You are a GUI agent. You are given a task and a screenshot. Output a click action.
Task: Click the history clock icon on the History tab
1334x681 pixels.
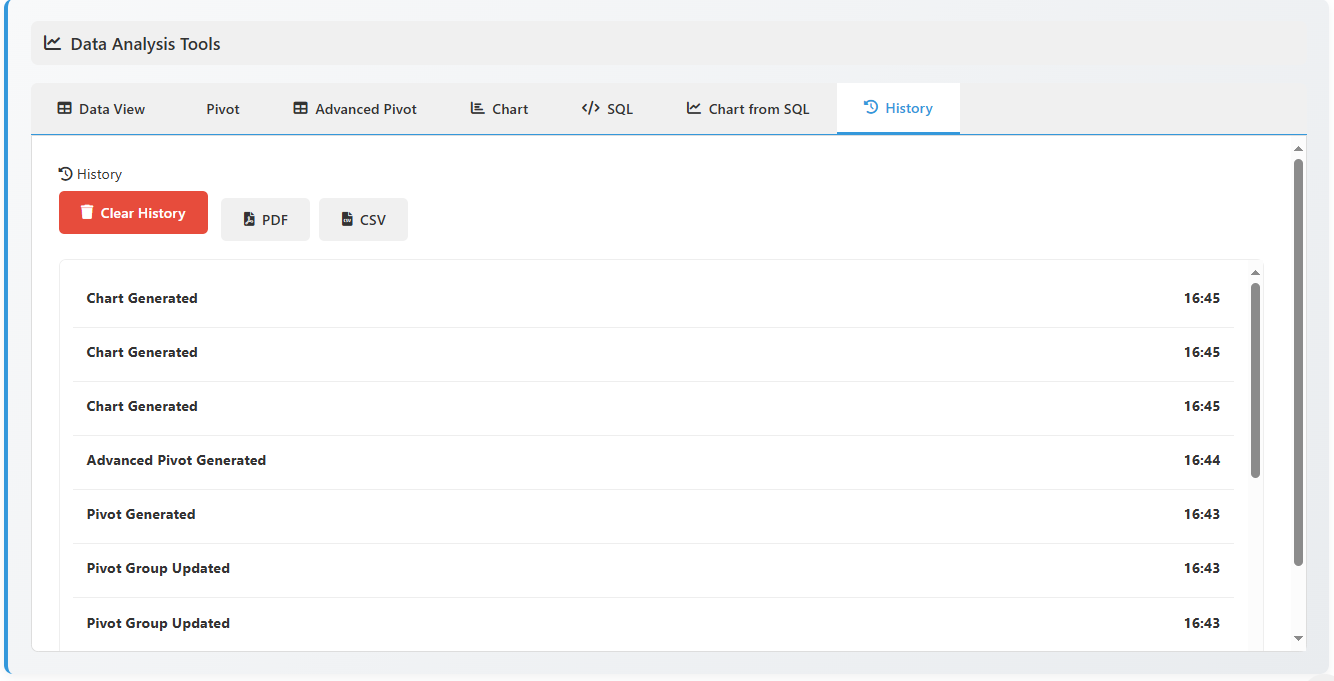click(x=870, y=107)
